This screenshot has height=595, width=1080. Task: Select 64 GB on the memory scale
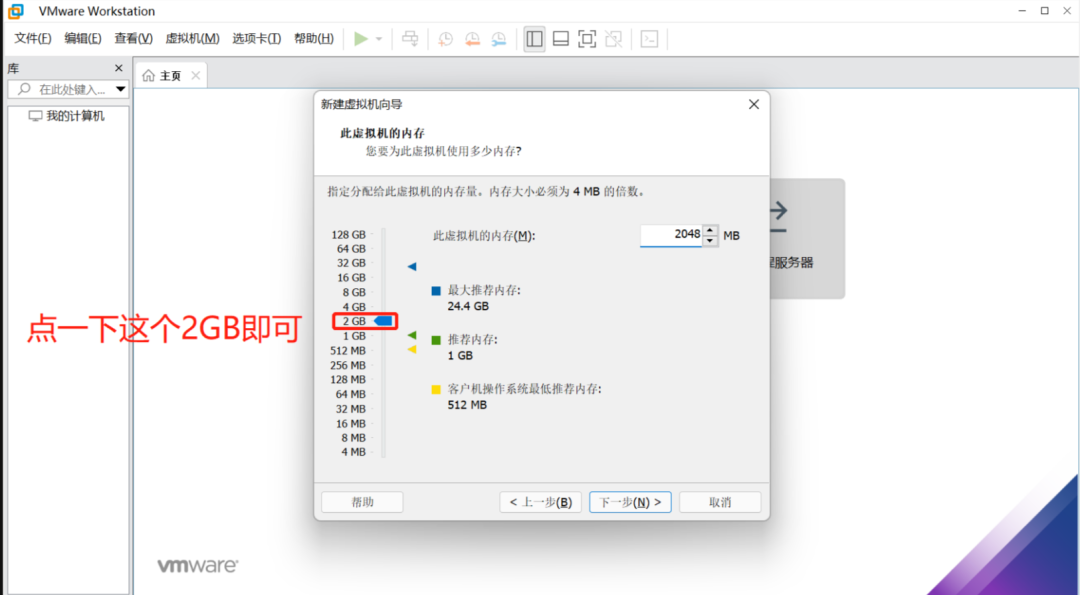tap(351, 249)
